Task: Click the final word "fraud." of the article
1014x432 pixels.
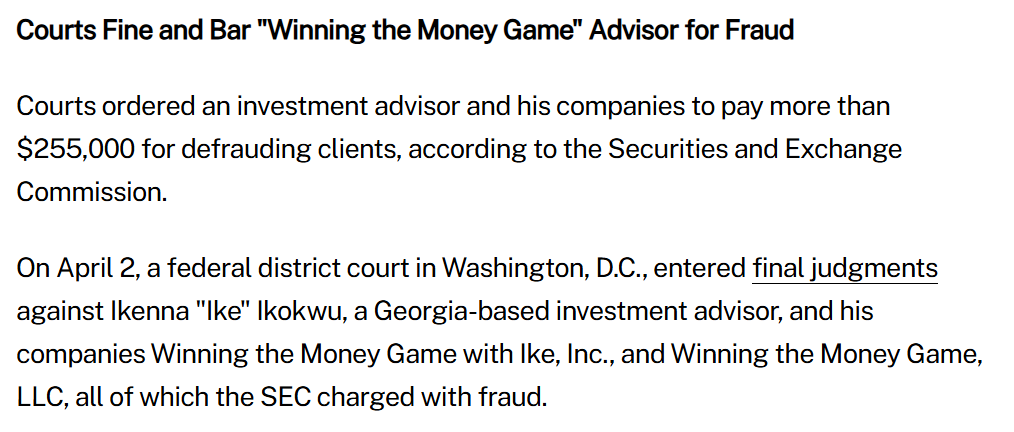Action: click(x=513, y=395)
